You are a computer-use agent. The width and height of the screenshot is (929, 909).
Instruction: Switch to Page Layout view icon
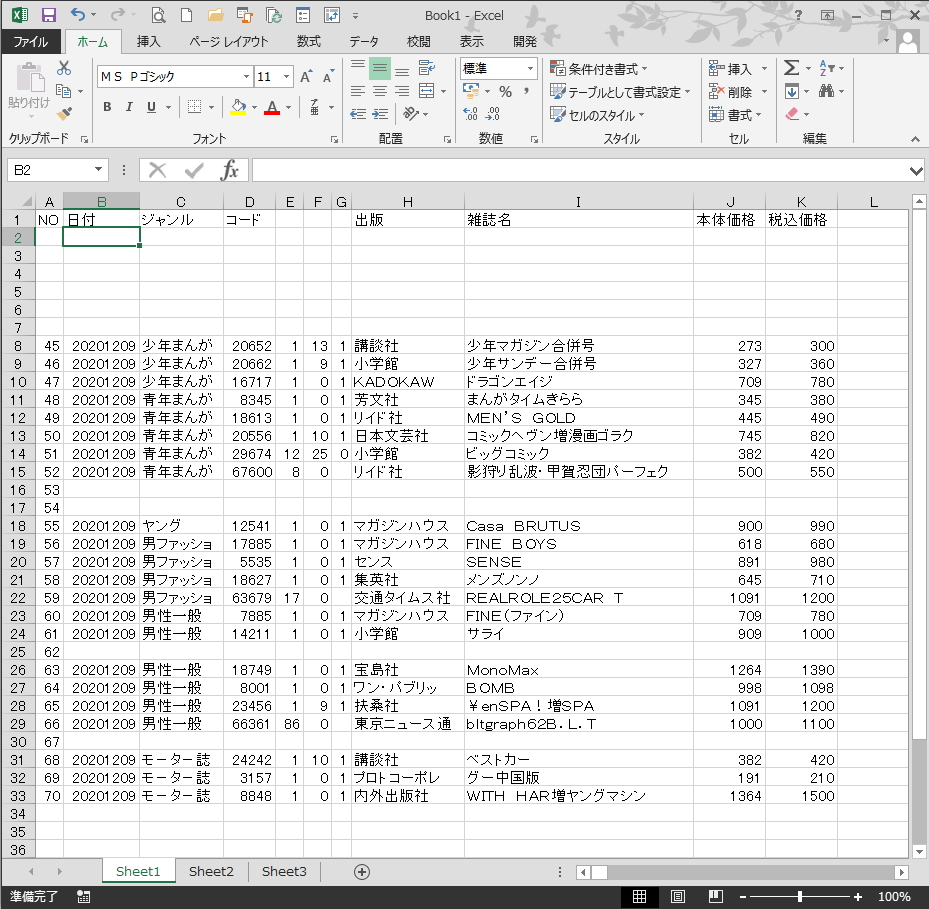(678, 897)
